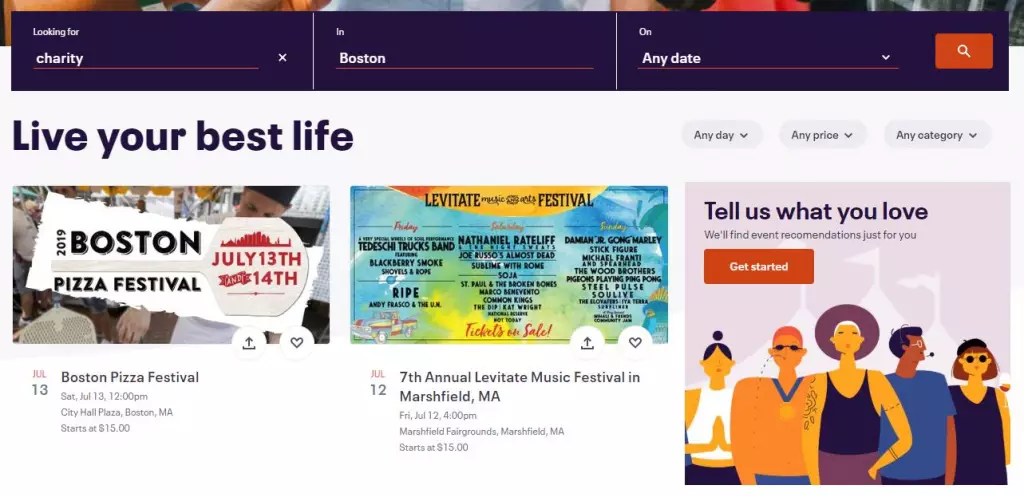Click the Tell us what you love heading
1024x497 pixels.
[x=816, y=211]
